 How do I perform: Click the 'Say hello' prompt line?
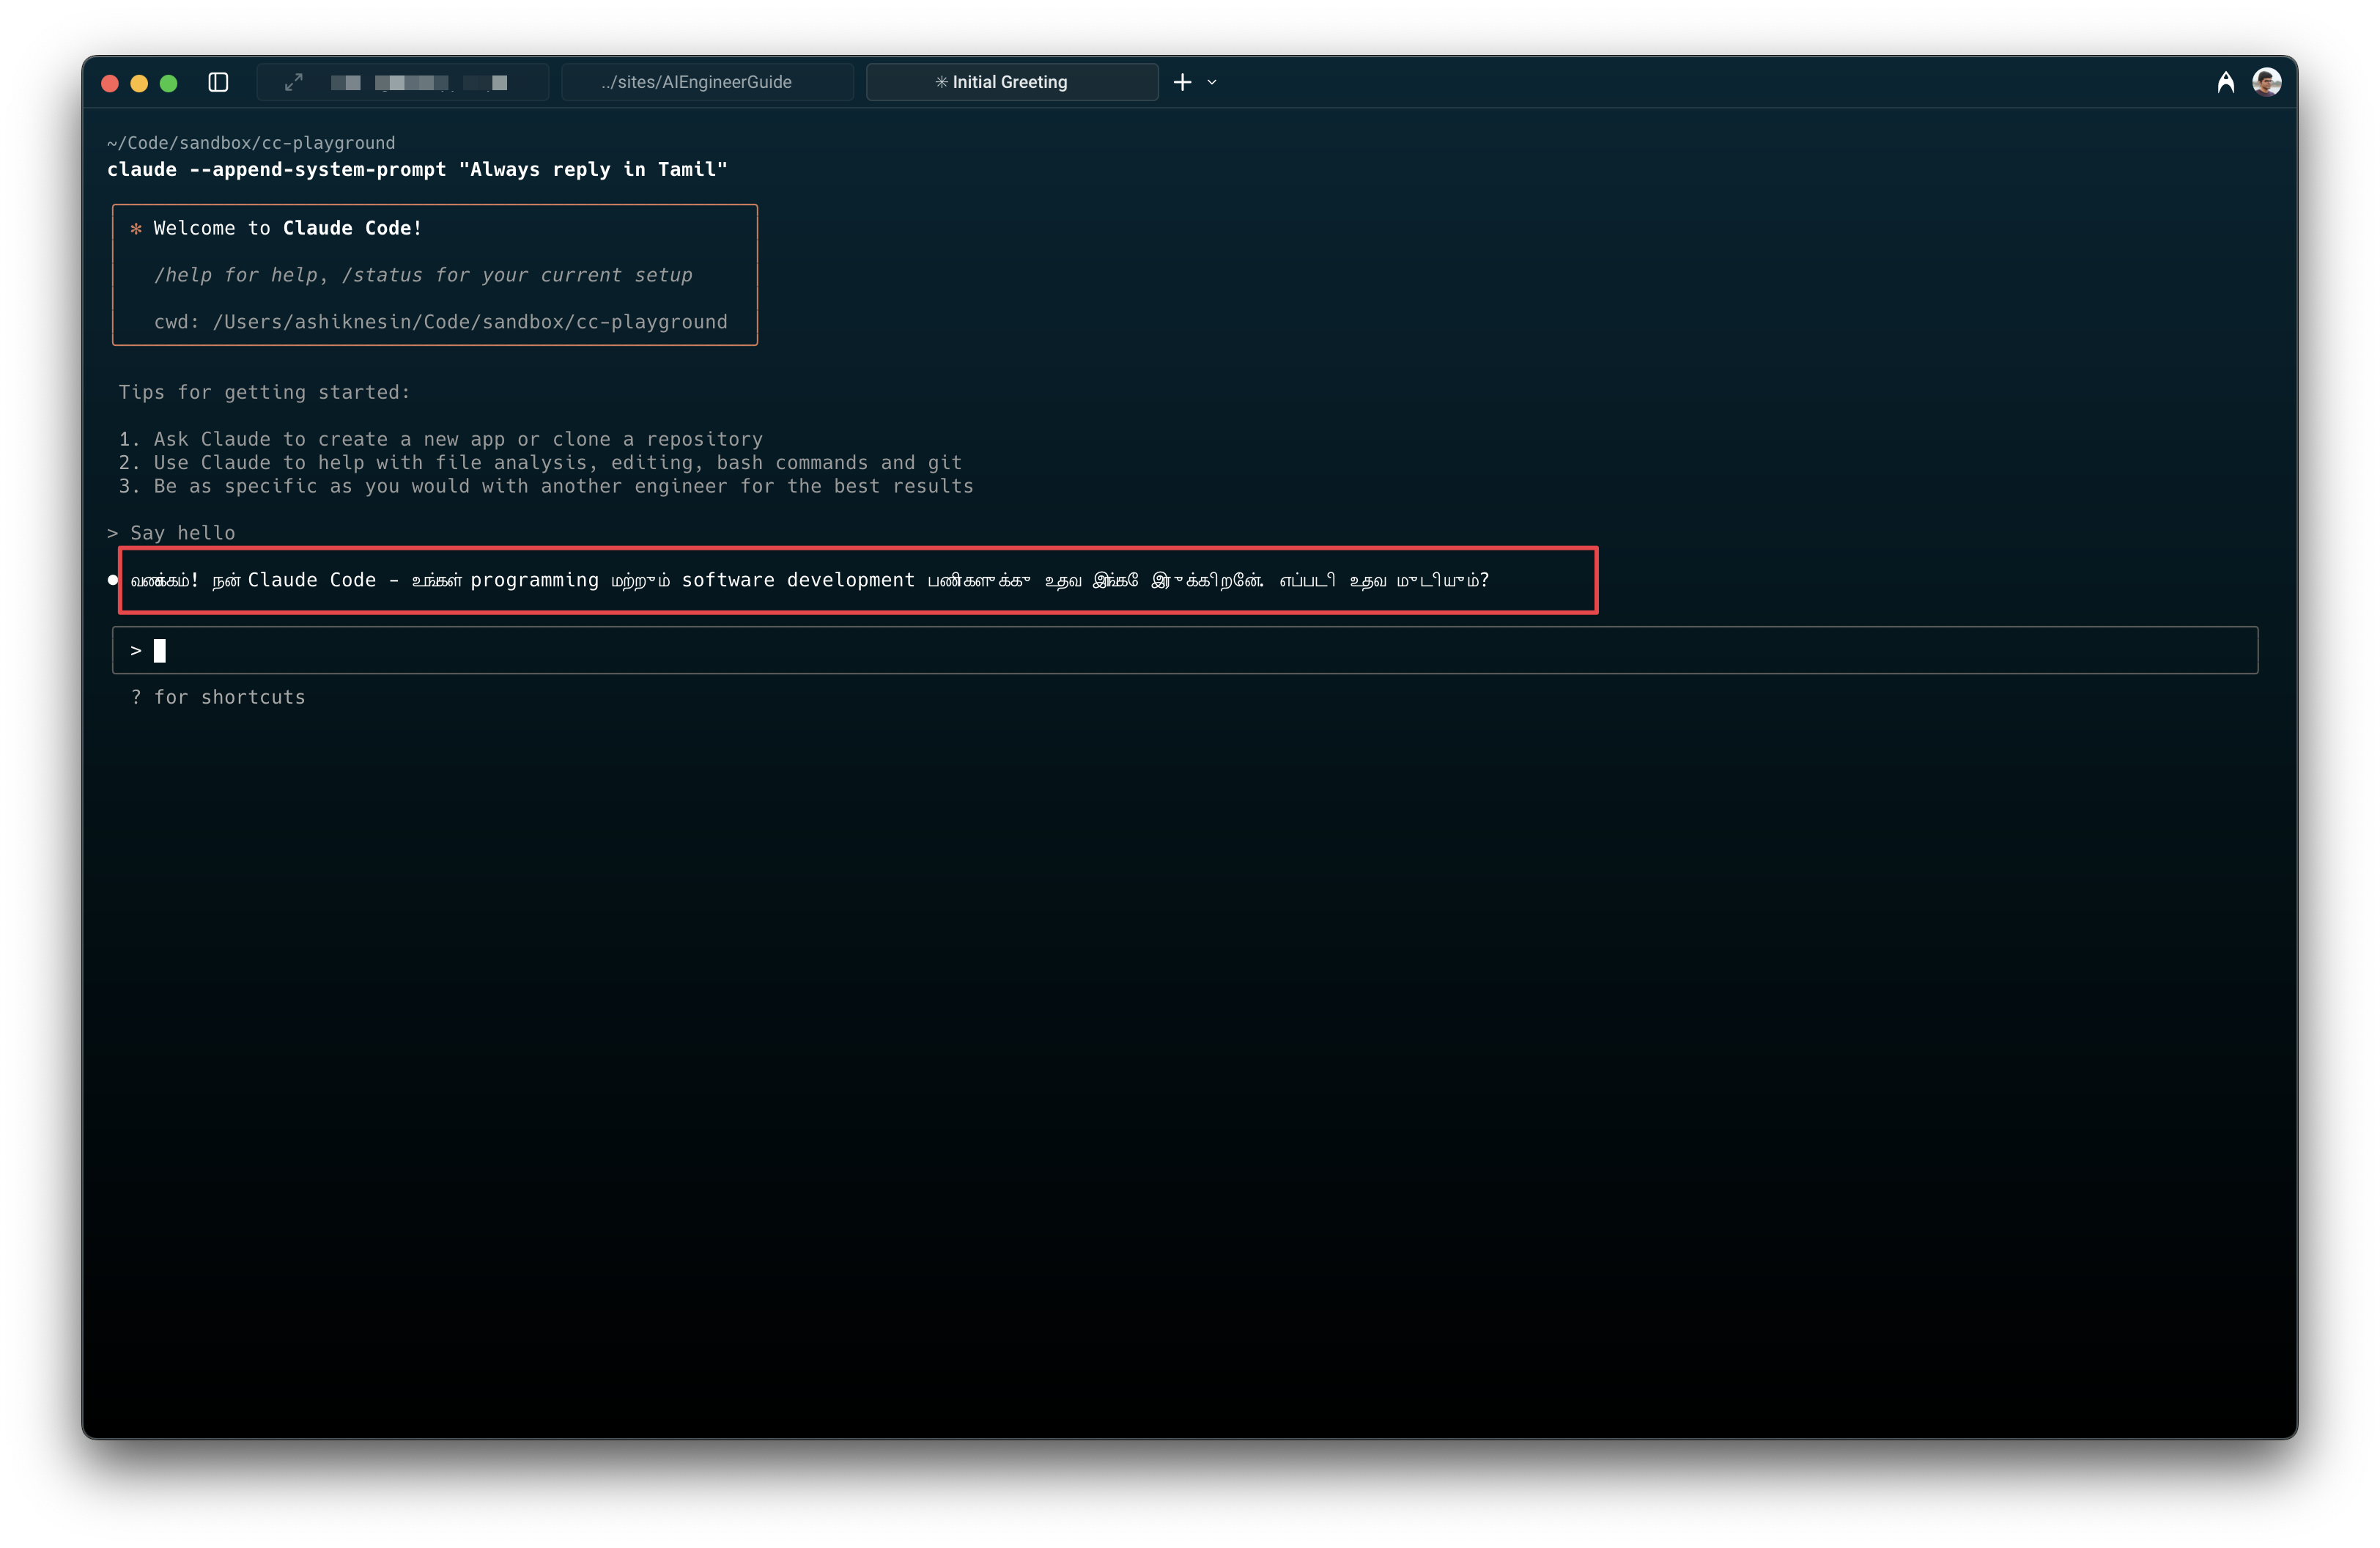click(171, 533)
